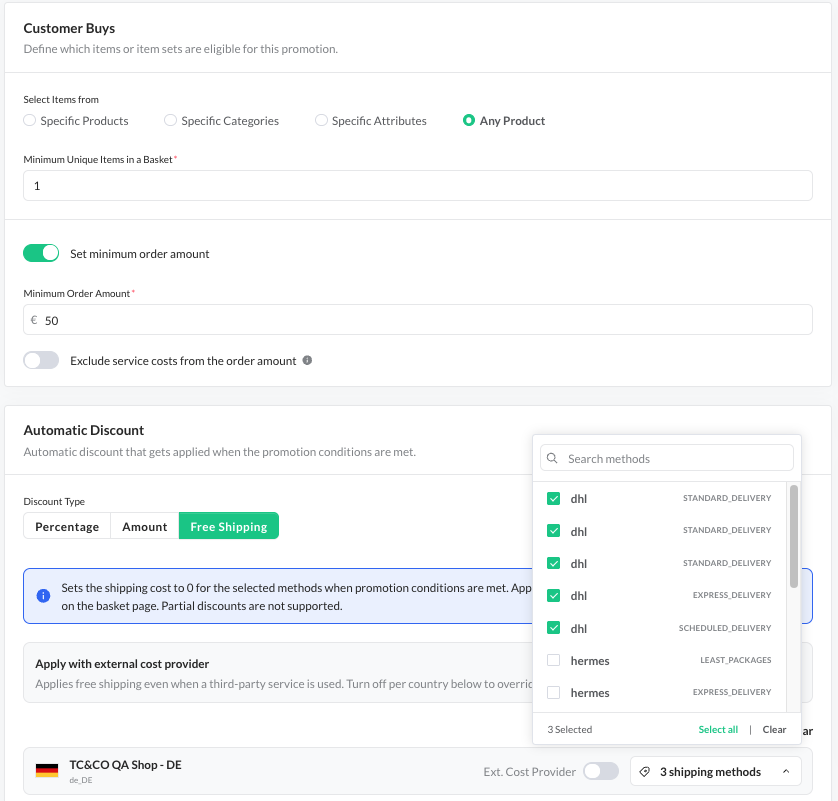
Task: Click the 'Select Items from' label
Action: pos(61,99)
